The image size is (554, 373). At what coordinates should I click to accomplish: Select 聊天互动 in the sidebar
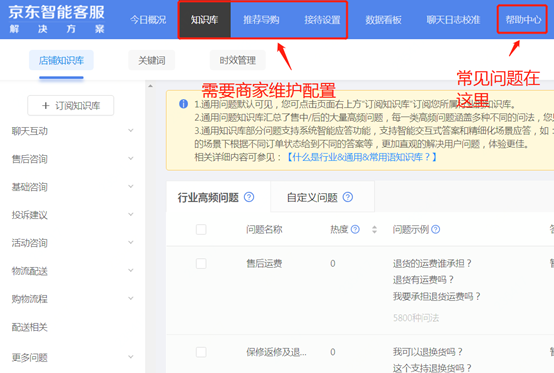tap(30, 131)
